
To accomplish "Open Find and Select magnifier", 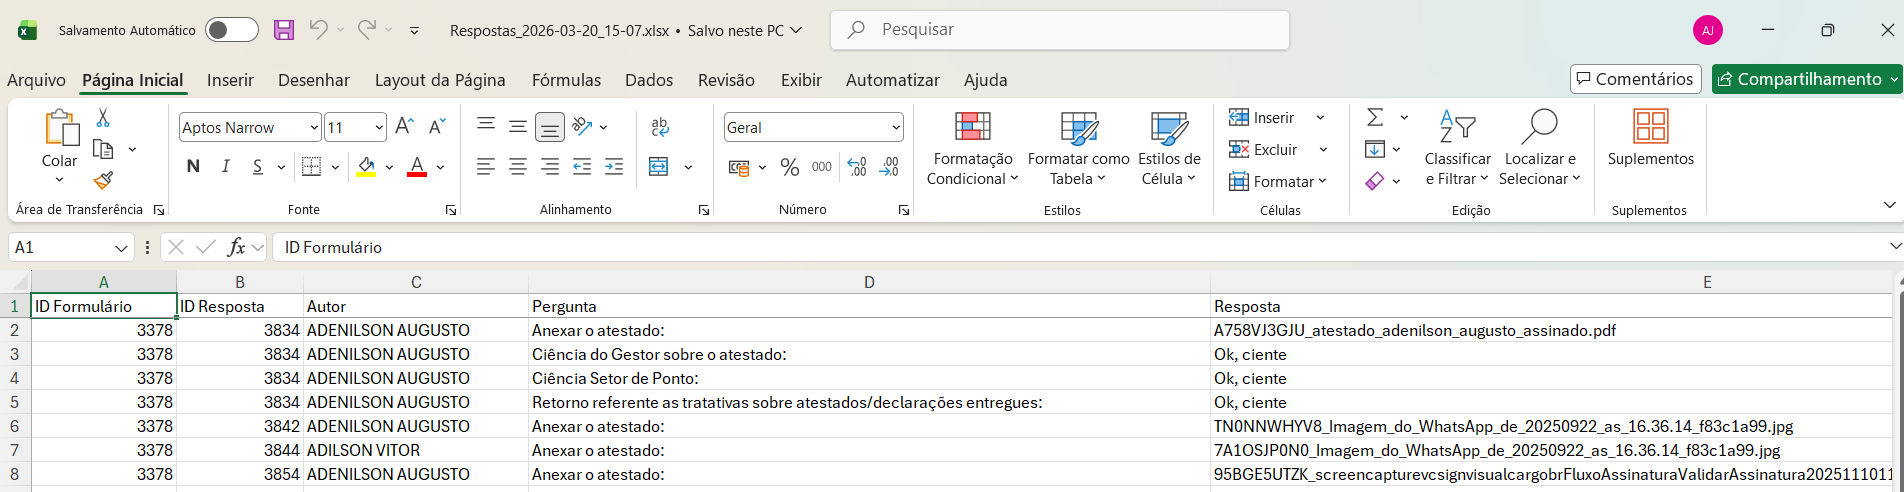I will click(x=1539, y=128).
